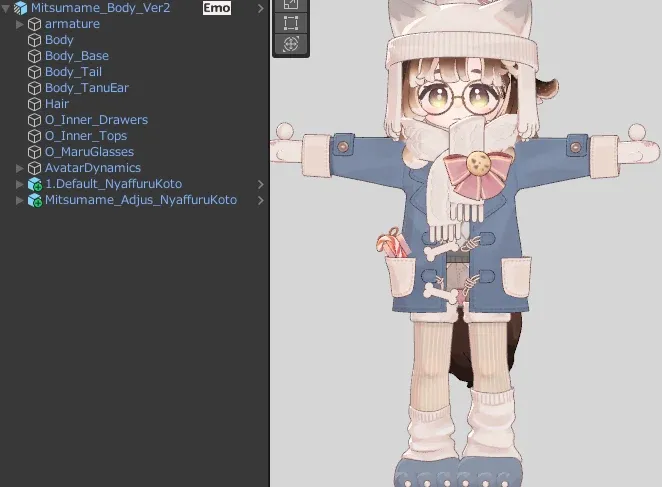Select the Body object row
The width and height of the screenshot is (662, 487).
coord(134,40)
